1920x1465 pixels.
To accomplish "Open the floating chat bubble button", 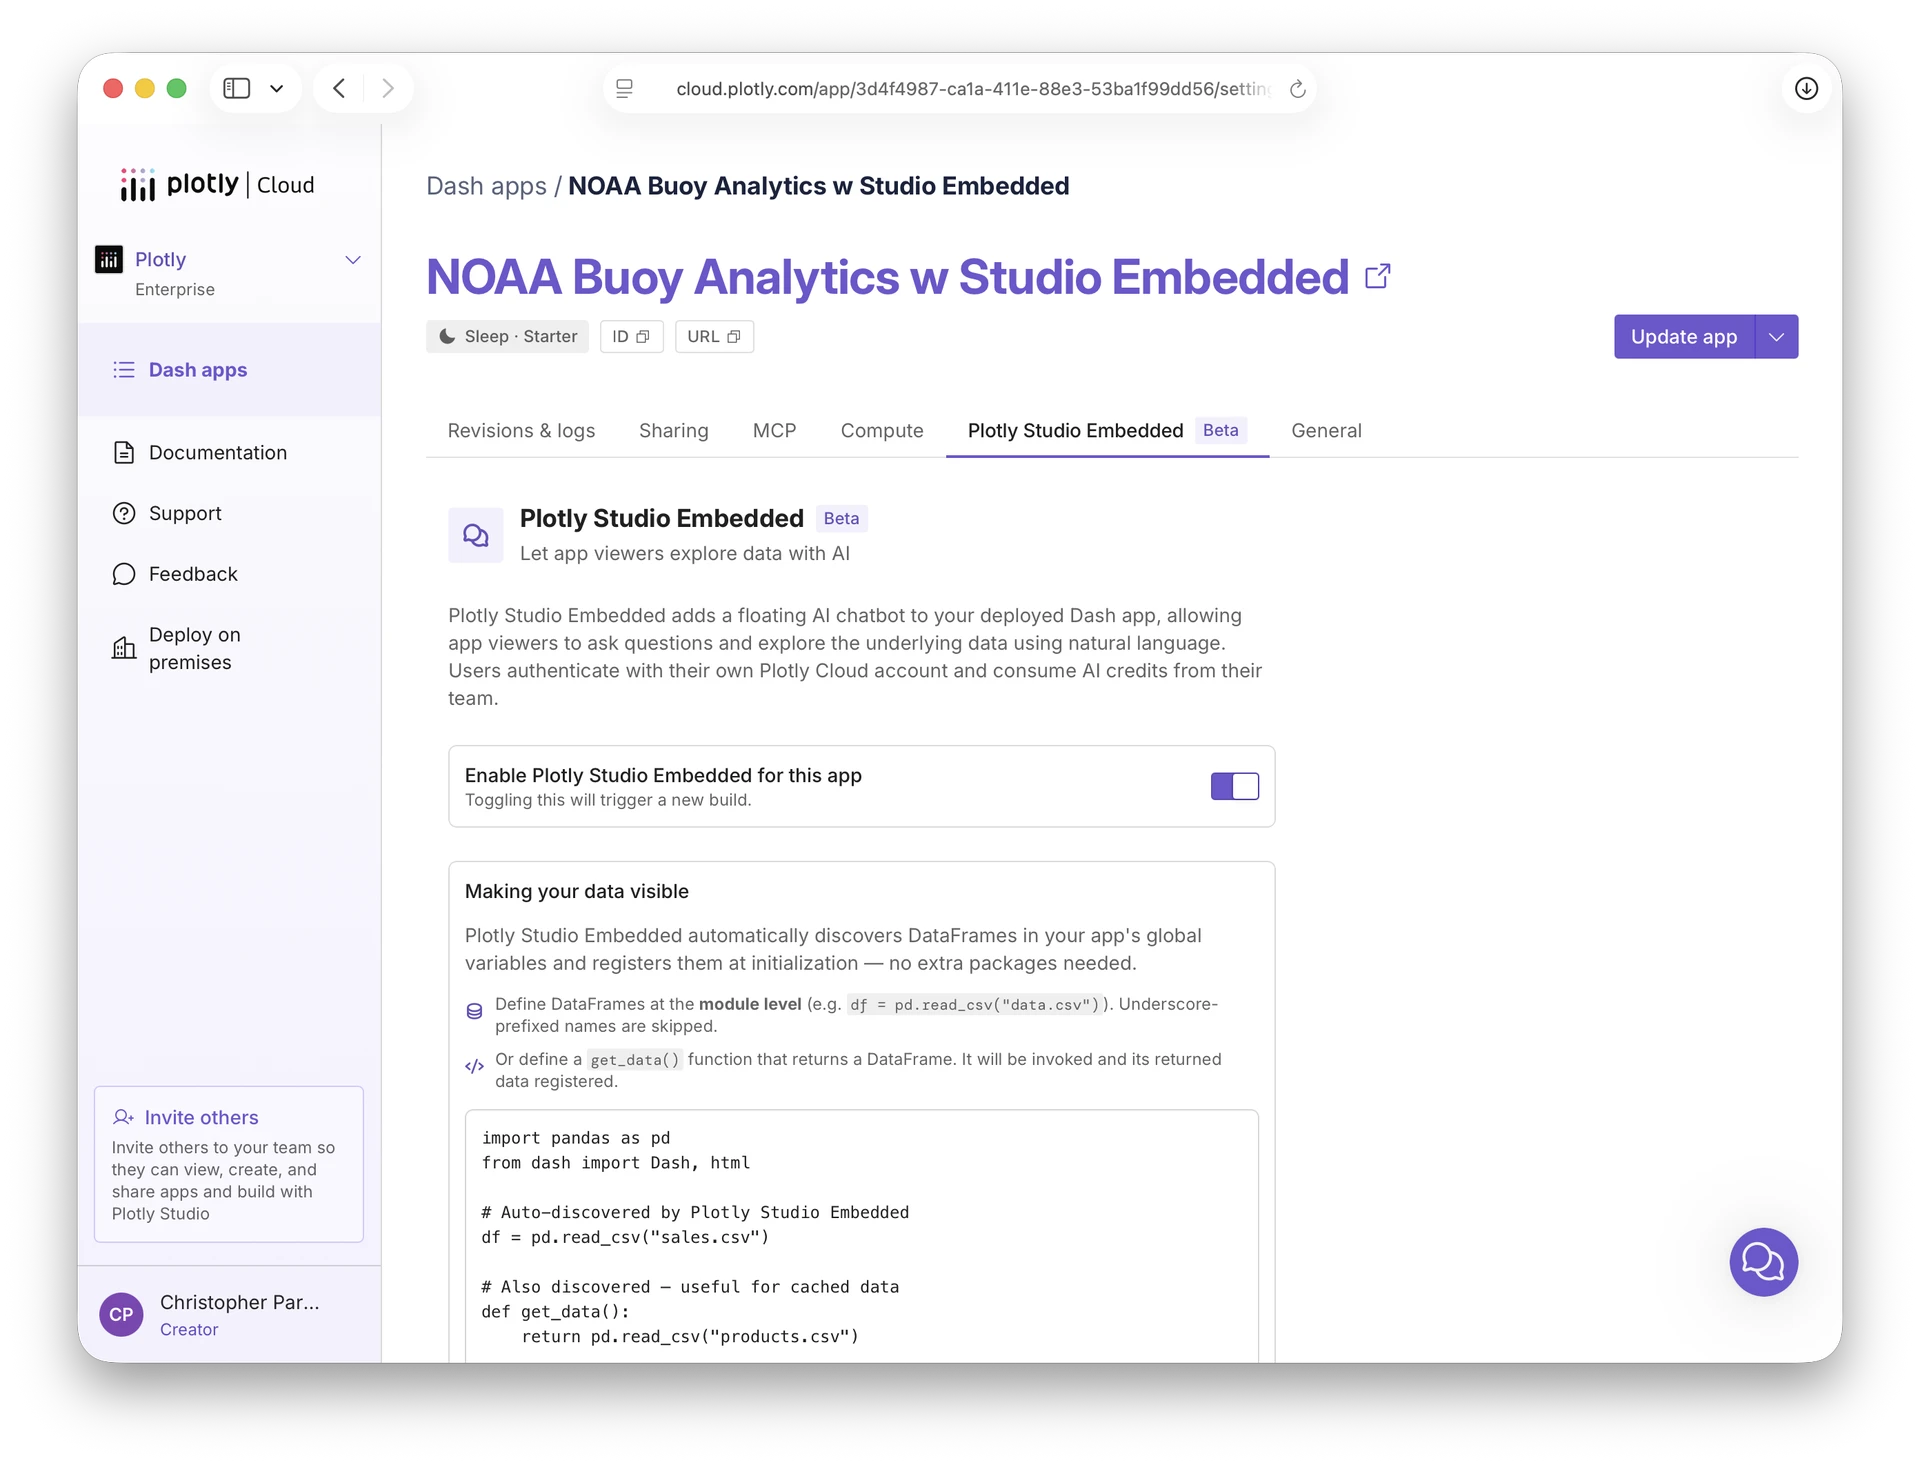I will coord(1763,1262).
